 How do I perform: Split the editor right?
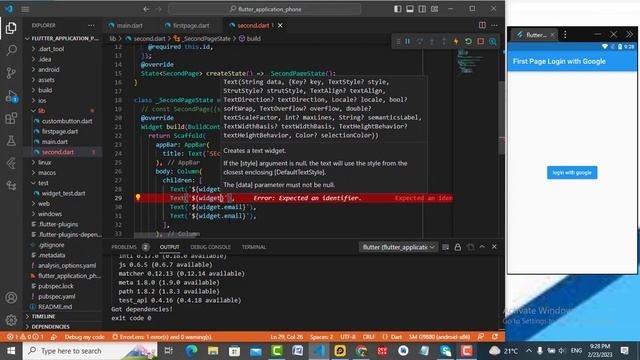tap(482, 25)
